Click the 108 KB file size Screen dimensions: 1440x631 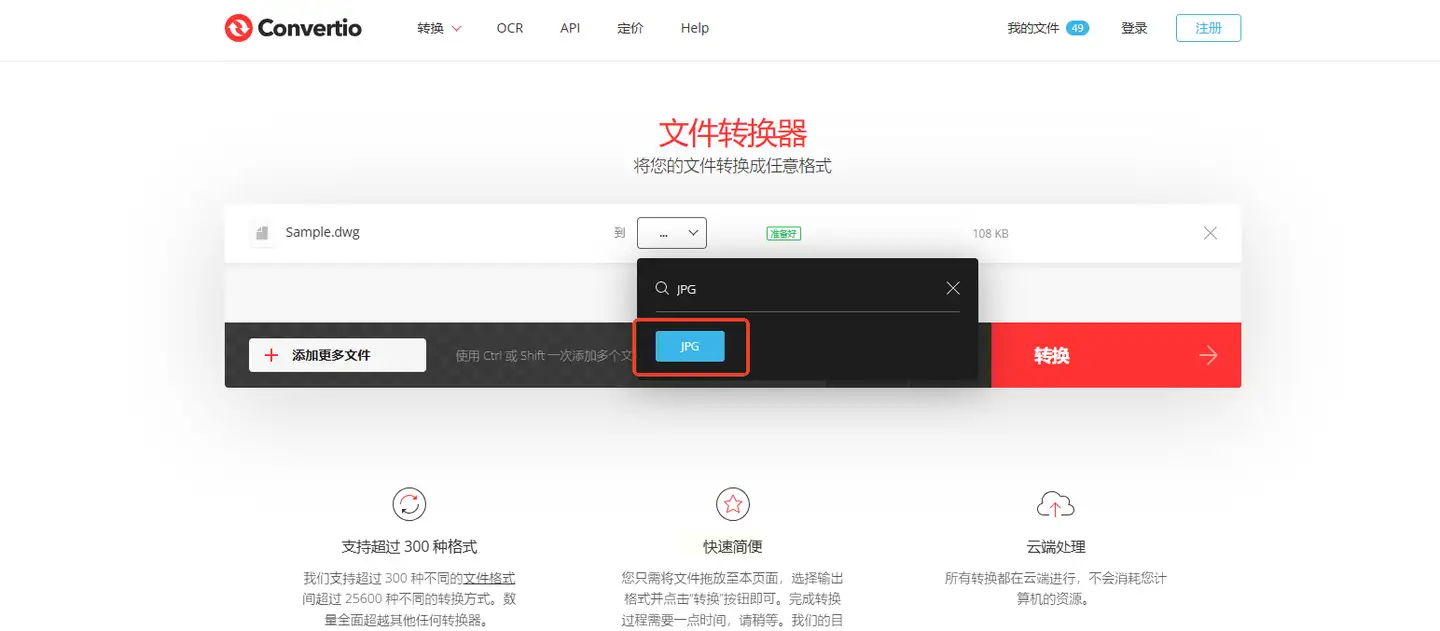990,233
